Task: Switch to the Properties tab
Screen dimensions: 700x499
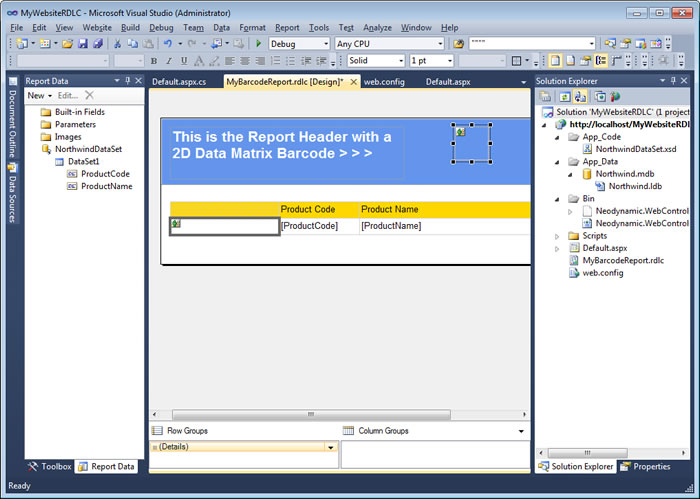Action: [x=646, y=466]
